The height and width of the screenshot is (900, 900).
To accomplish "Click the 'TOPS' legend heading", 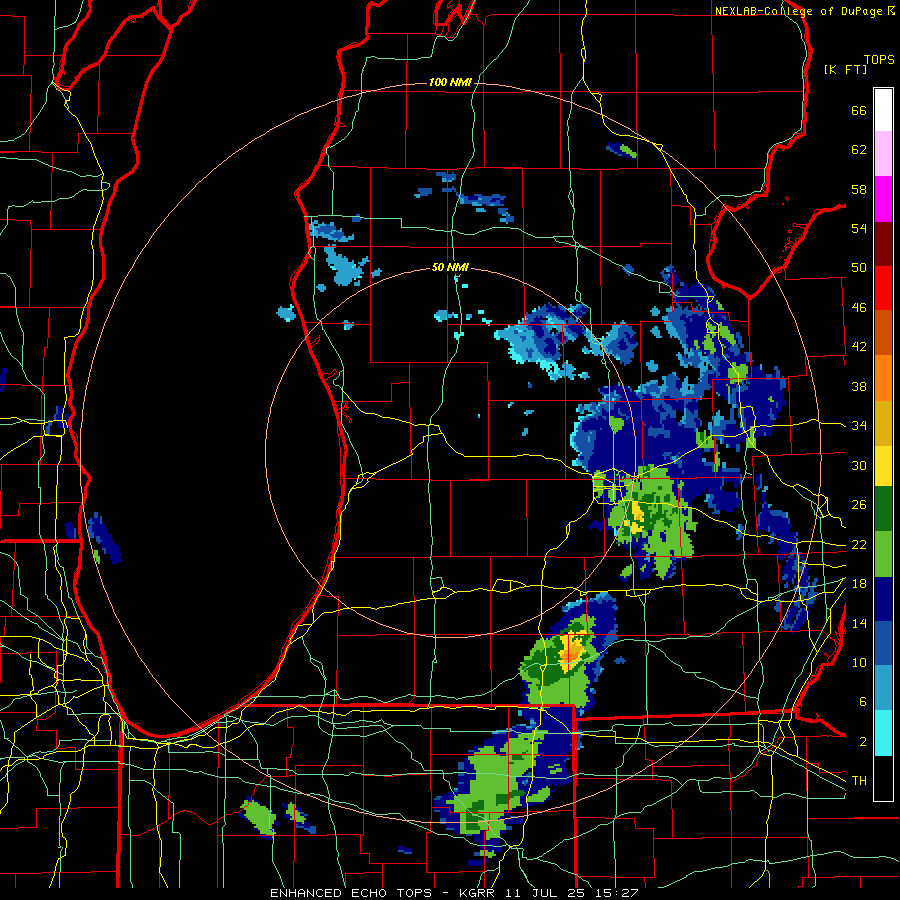I will (879, 59).
